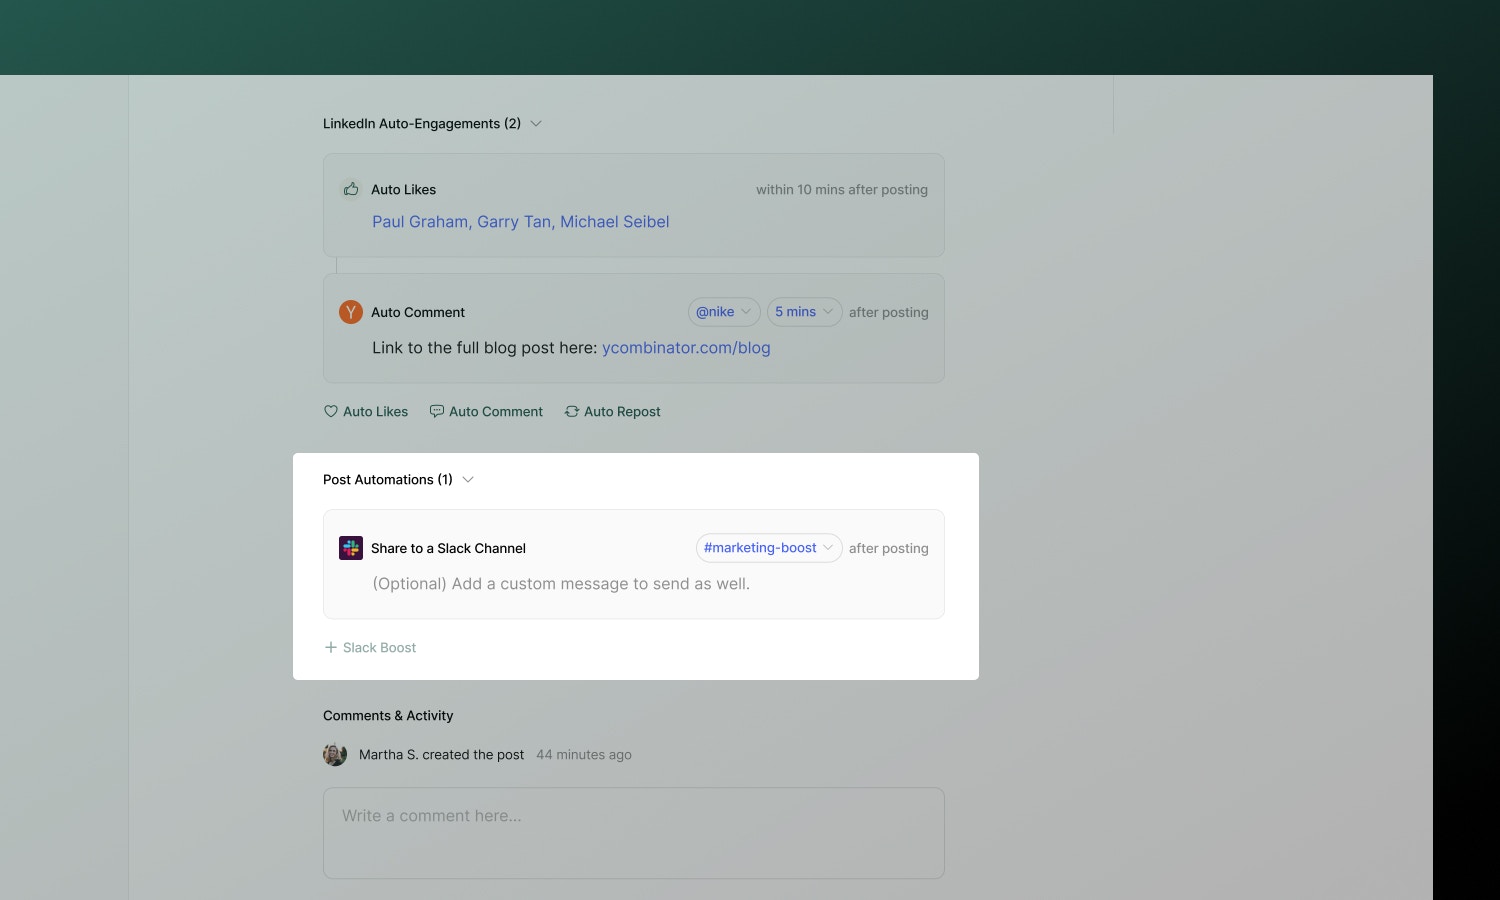Click the repost arrows icon for Auto Repost
This screenshot has width=1500, height=900.
click(571, 411)
